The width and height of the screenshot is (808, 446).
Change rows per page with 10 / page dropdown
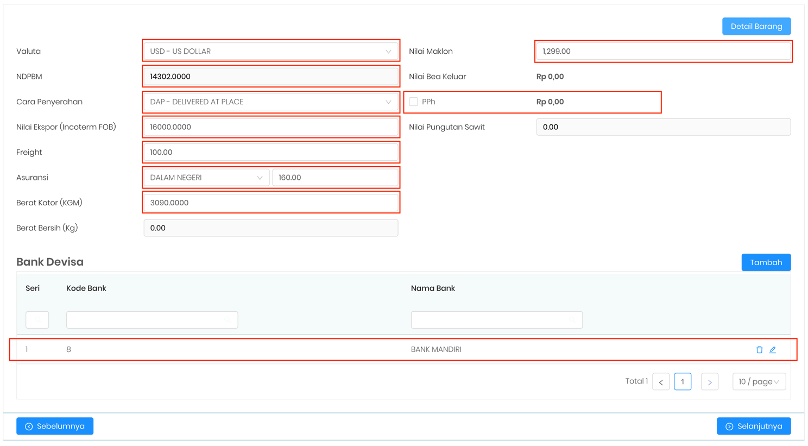(758, 382)
